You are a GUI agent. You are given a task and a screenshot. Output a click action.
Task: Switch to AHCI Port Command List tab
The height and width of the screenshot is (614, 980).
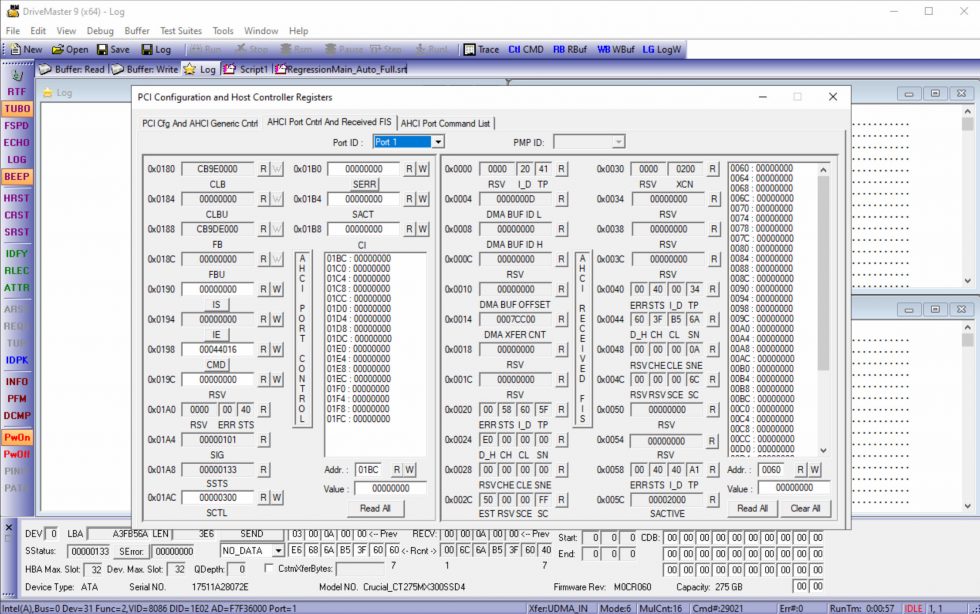(445, 123)
